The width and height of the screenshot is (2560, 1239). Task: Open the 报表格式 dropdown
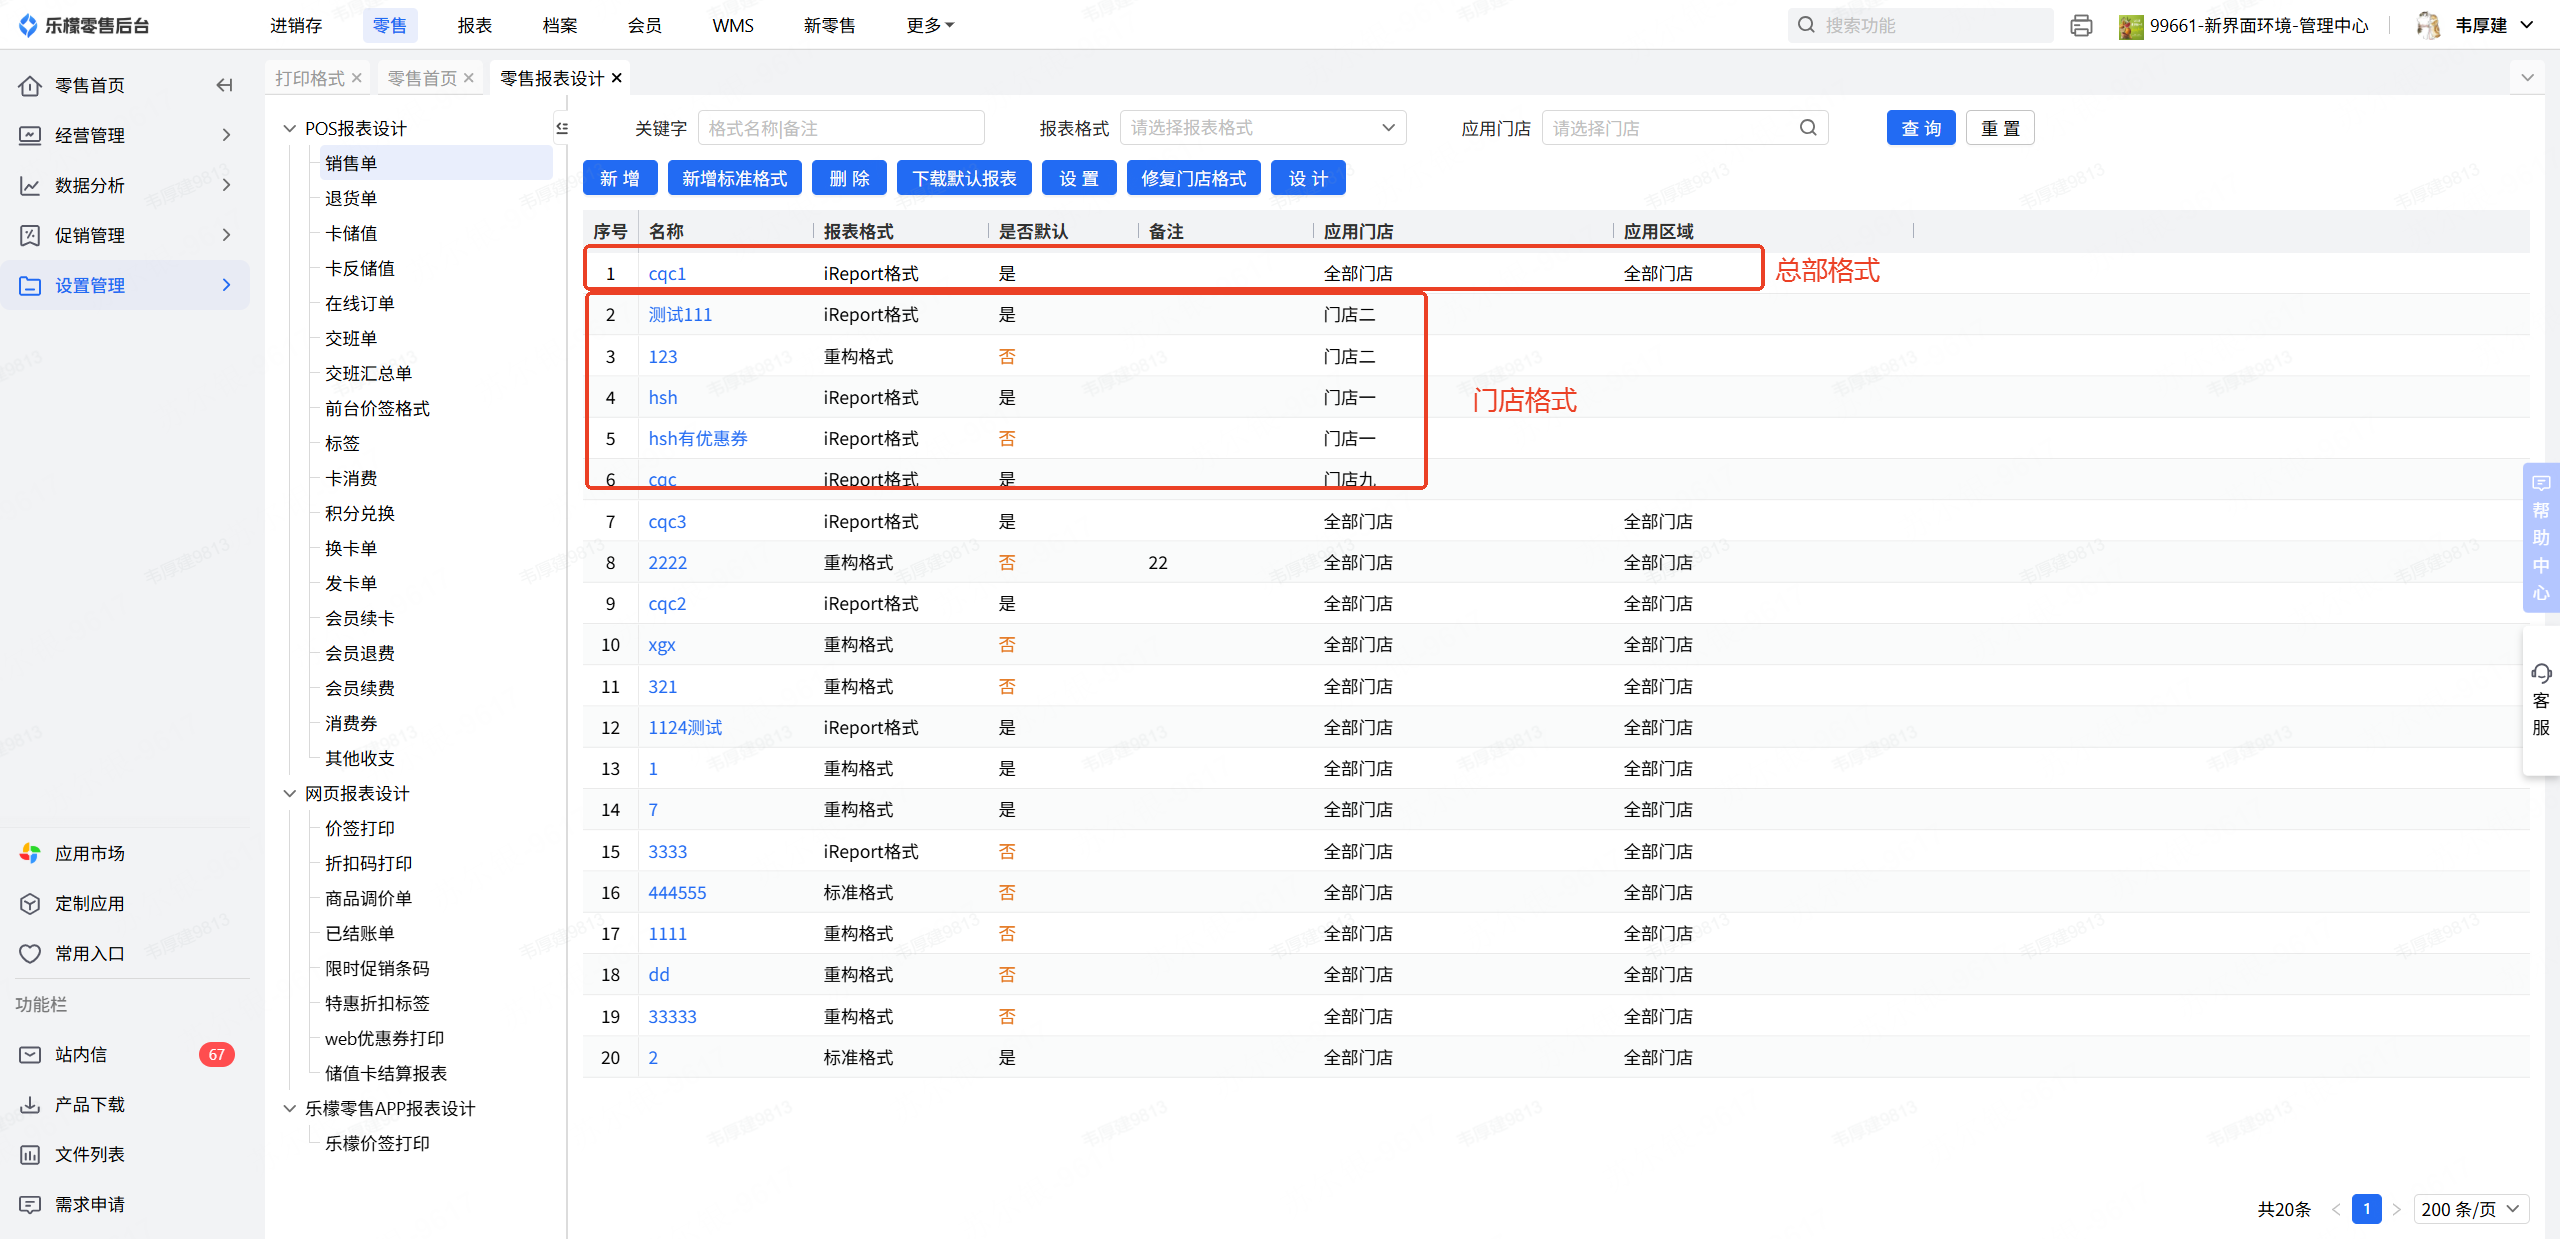[1262, 128]
